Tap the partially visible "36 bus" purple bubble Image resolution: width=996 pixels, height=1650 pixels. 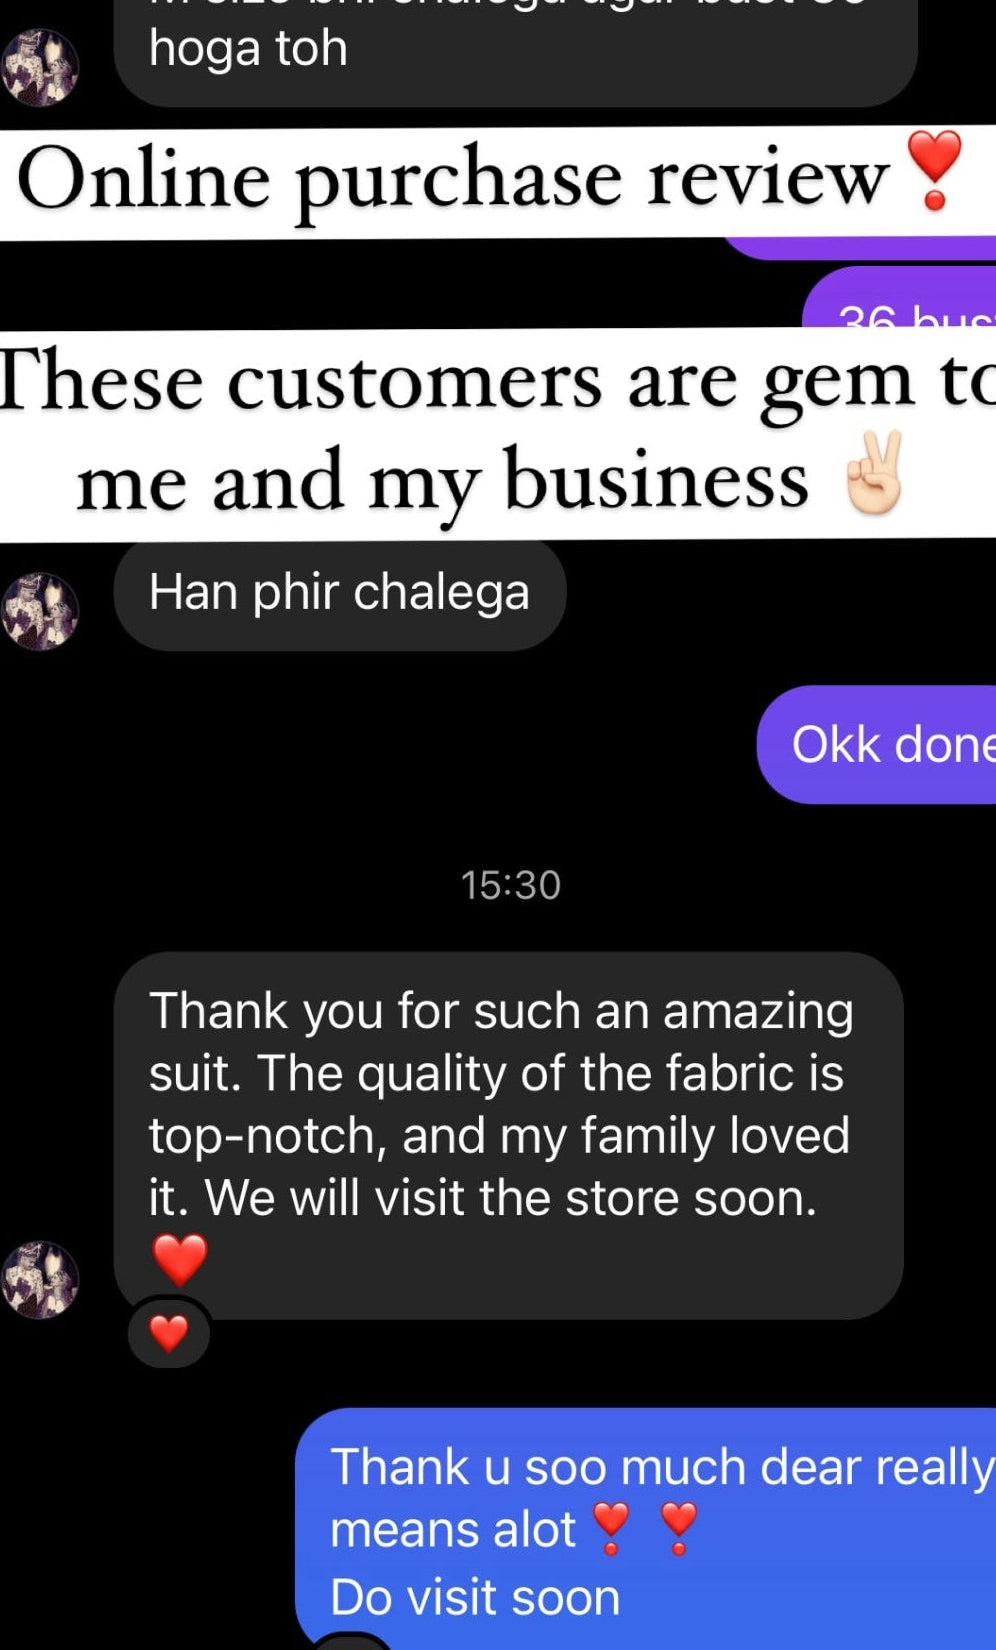899,298
